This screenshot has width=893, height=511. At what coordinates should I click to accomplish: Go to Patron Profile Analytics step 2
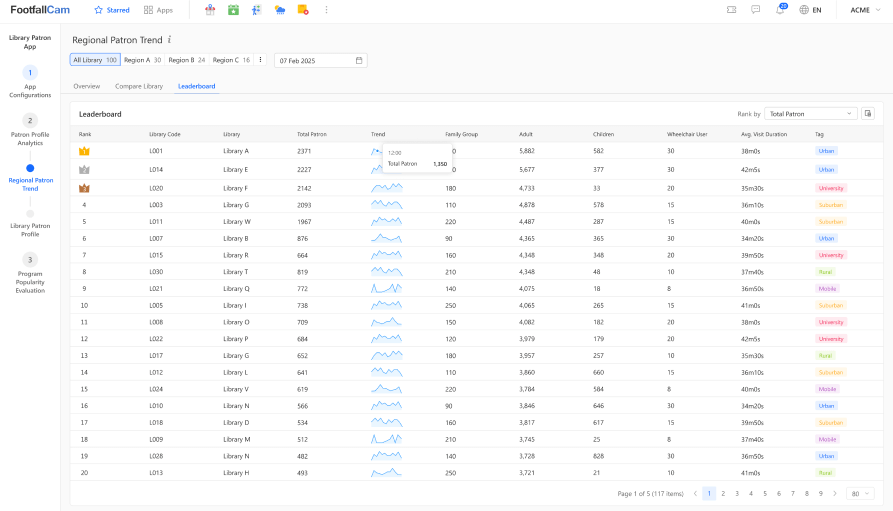click(x=30, y=130)
